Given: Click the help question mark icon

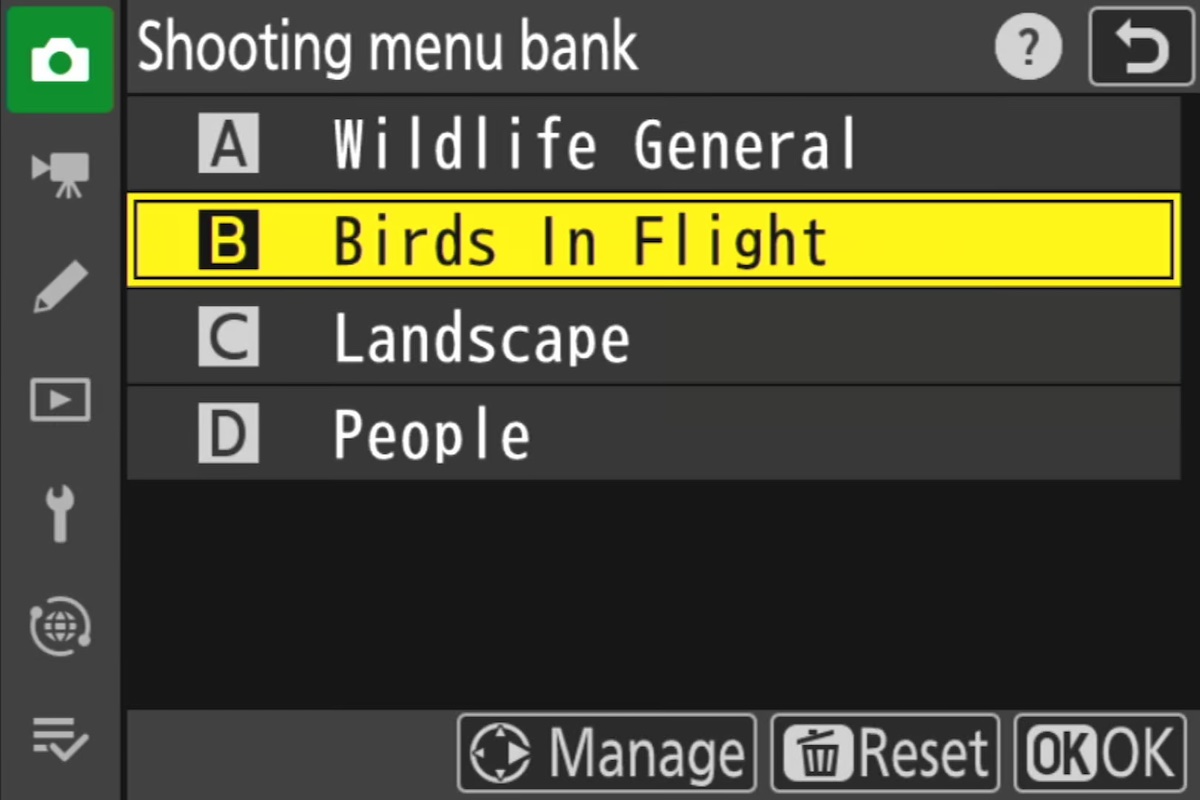Looking at the screenshot, I should tap(1028, 48).
